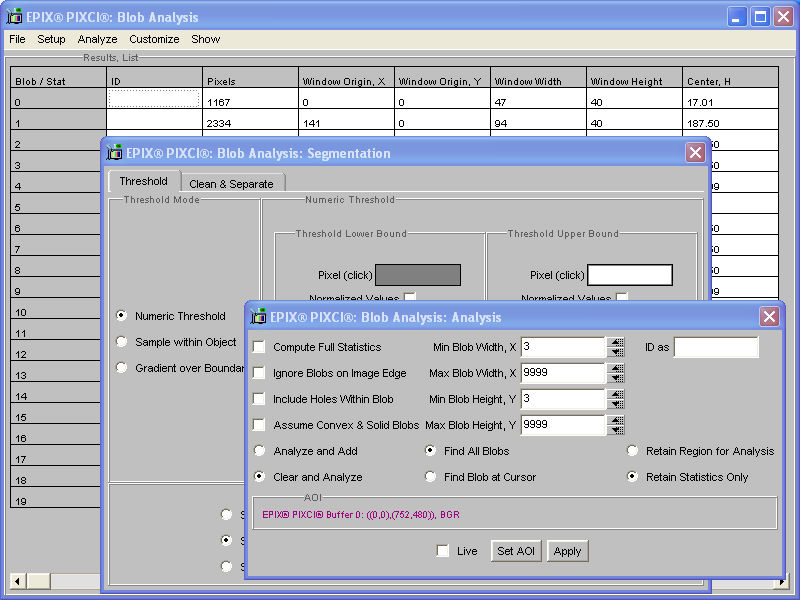The image size is (800, 600).
Task: Choose Retain Region for Analysis
Action: (632, 451)
